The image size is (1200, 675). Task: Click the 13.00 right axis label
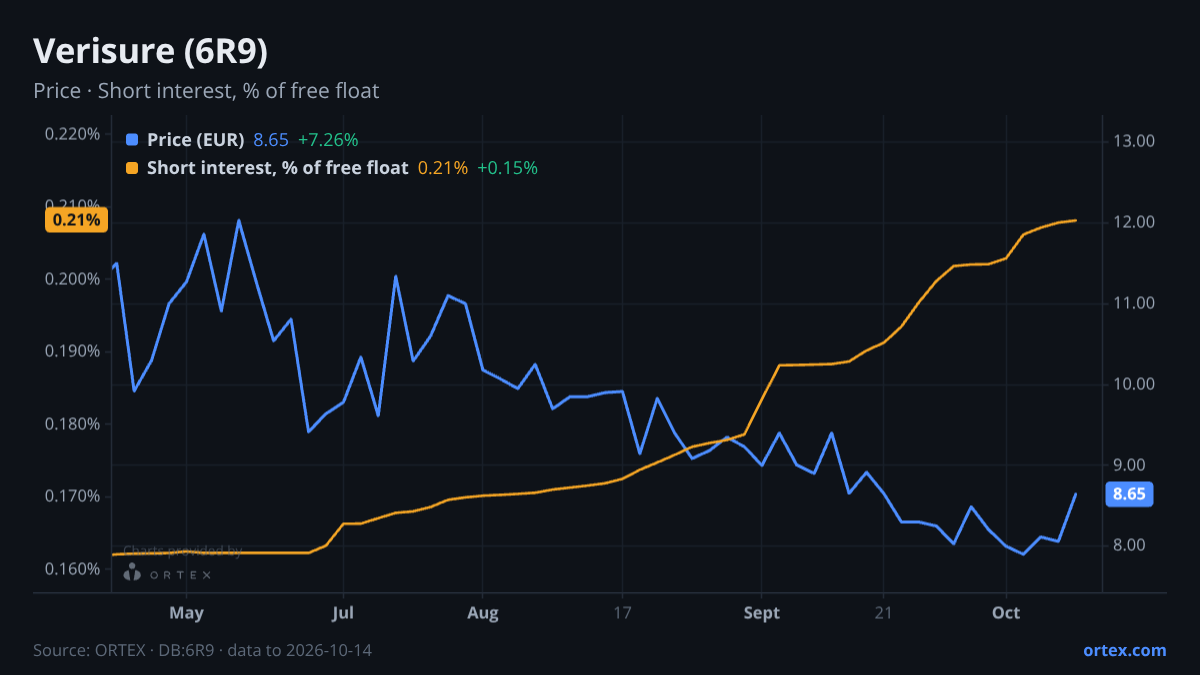click(1133, 141)
